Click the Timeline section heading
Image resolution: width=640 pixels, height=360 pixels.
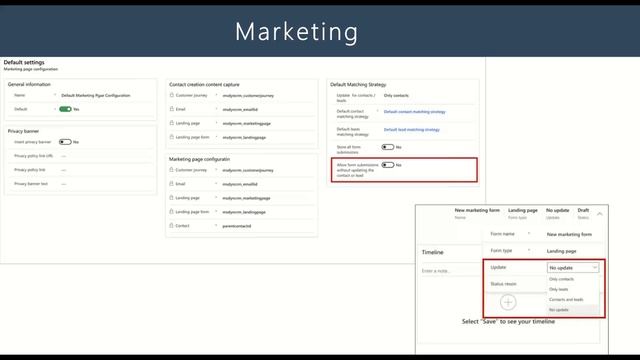click(433, 252)
